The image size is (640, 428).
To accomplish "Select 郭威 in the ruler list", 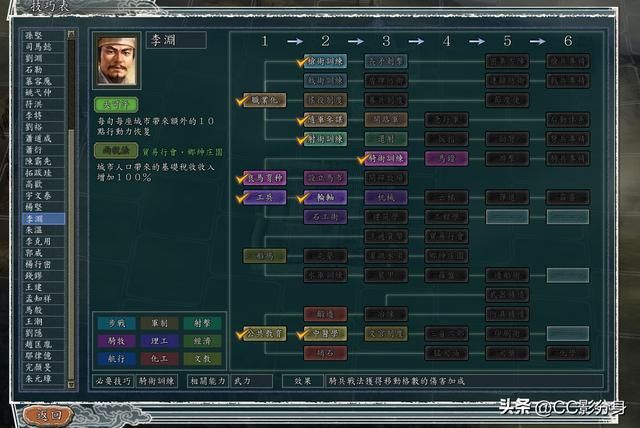I will click(x=43, y=253).
